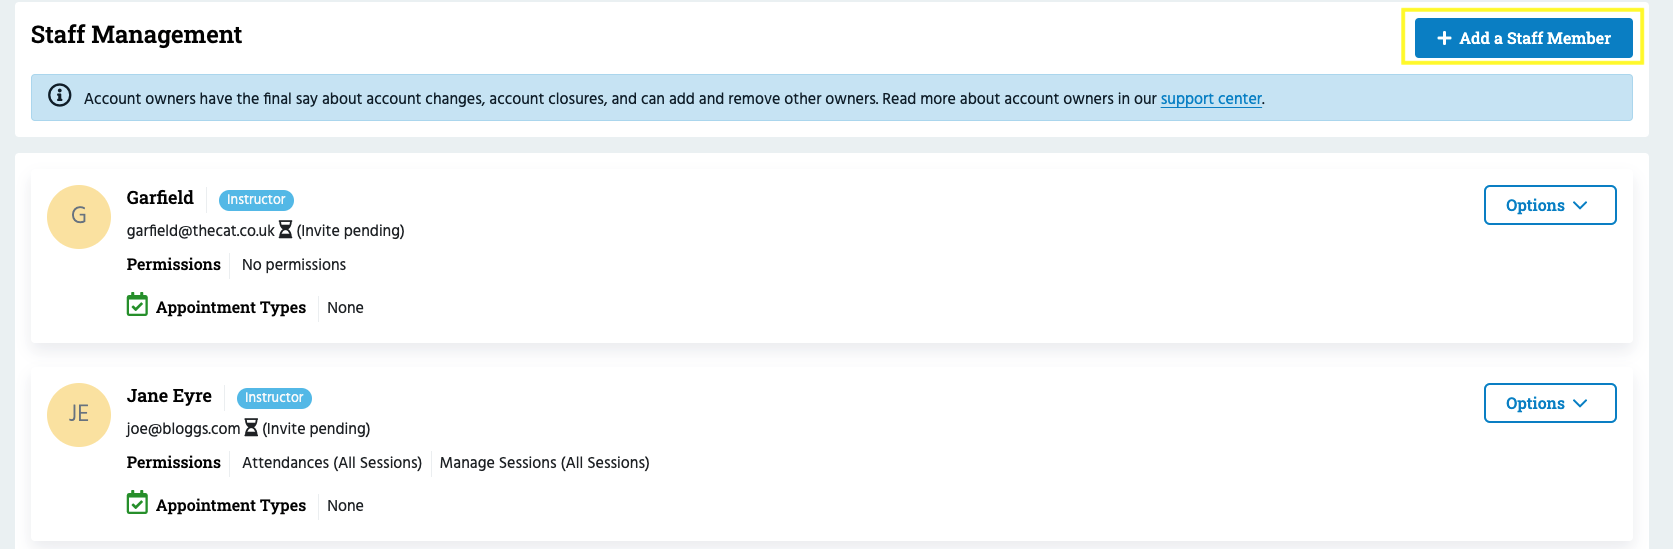
Task: Click Jane Eyre's Instructor badge
Action: click(274, 398)
